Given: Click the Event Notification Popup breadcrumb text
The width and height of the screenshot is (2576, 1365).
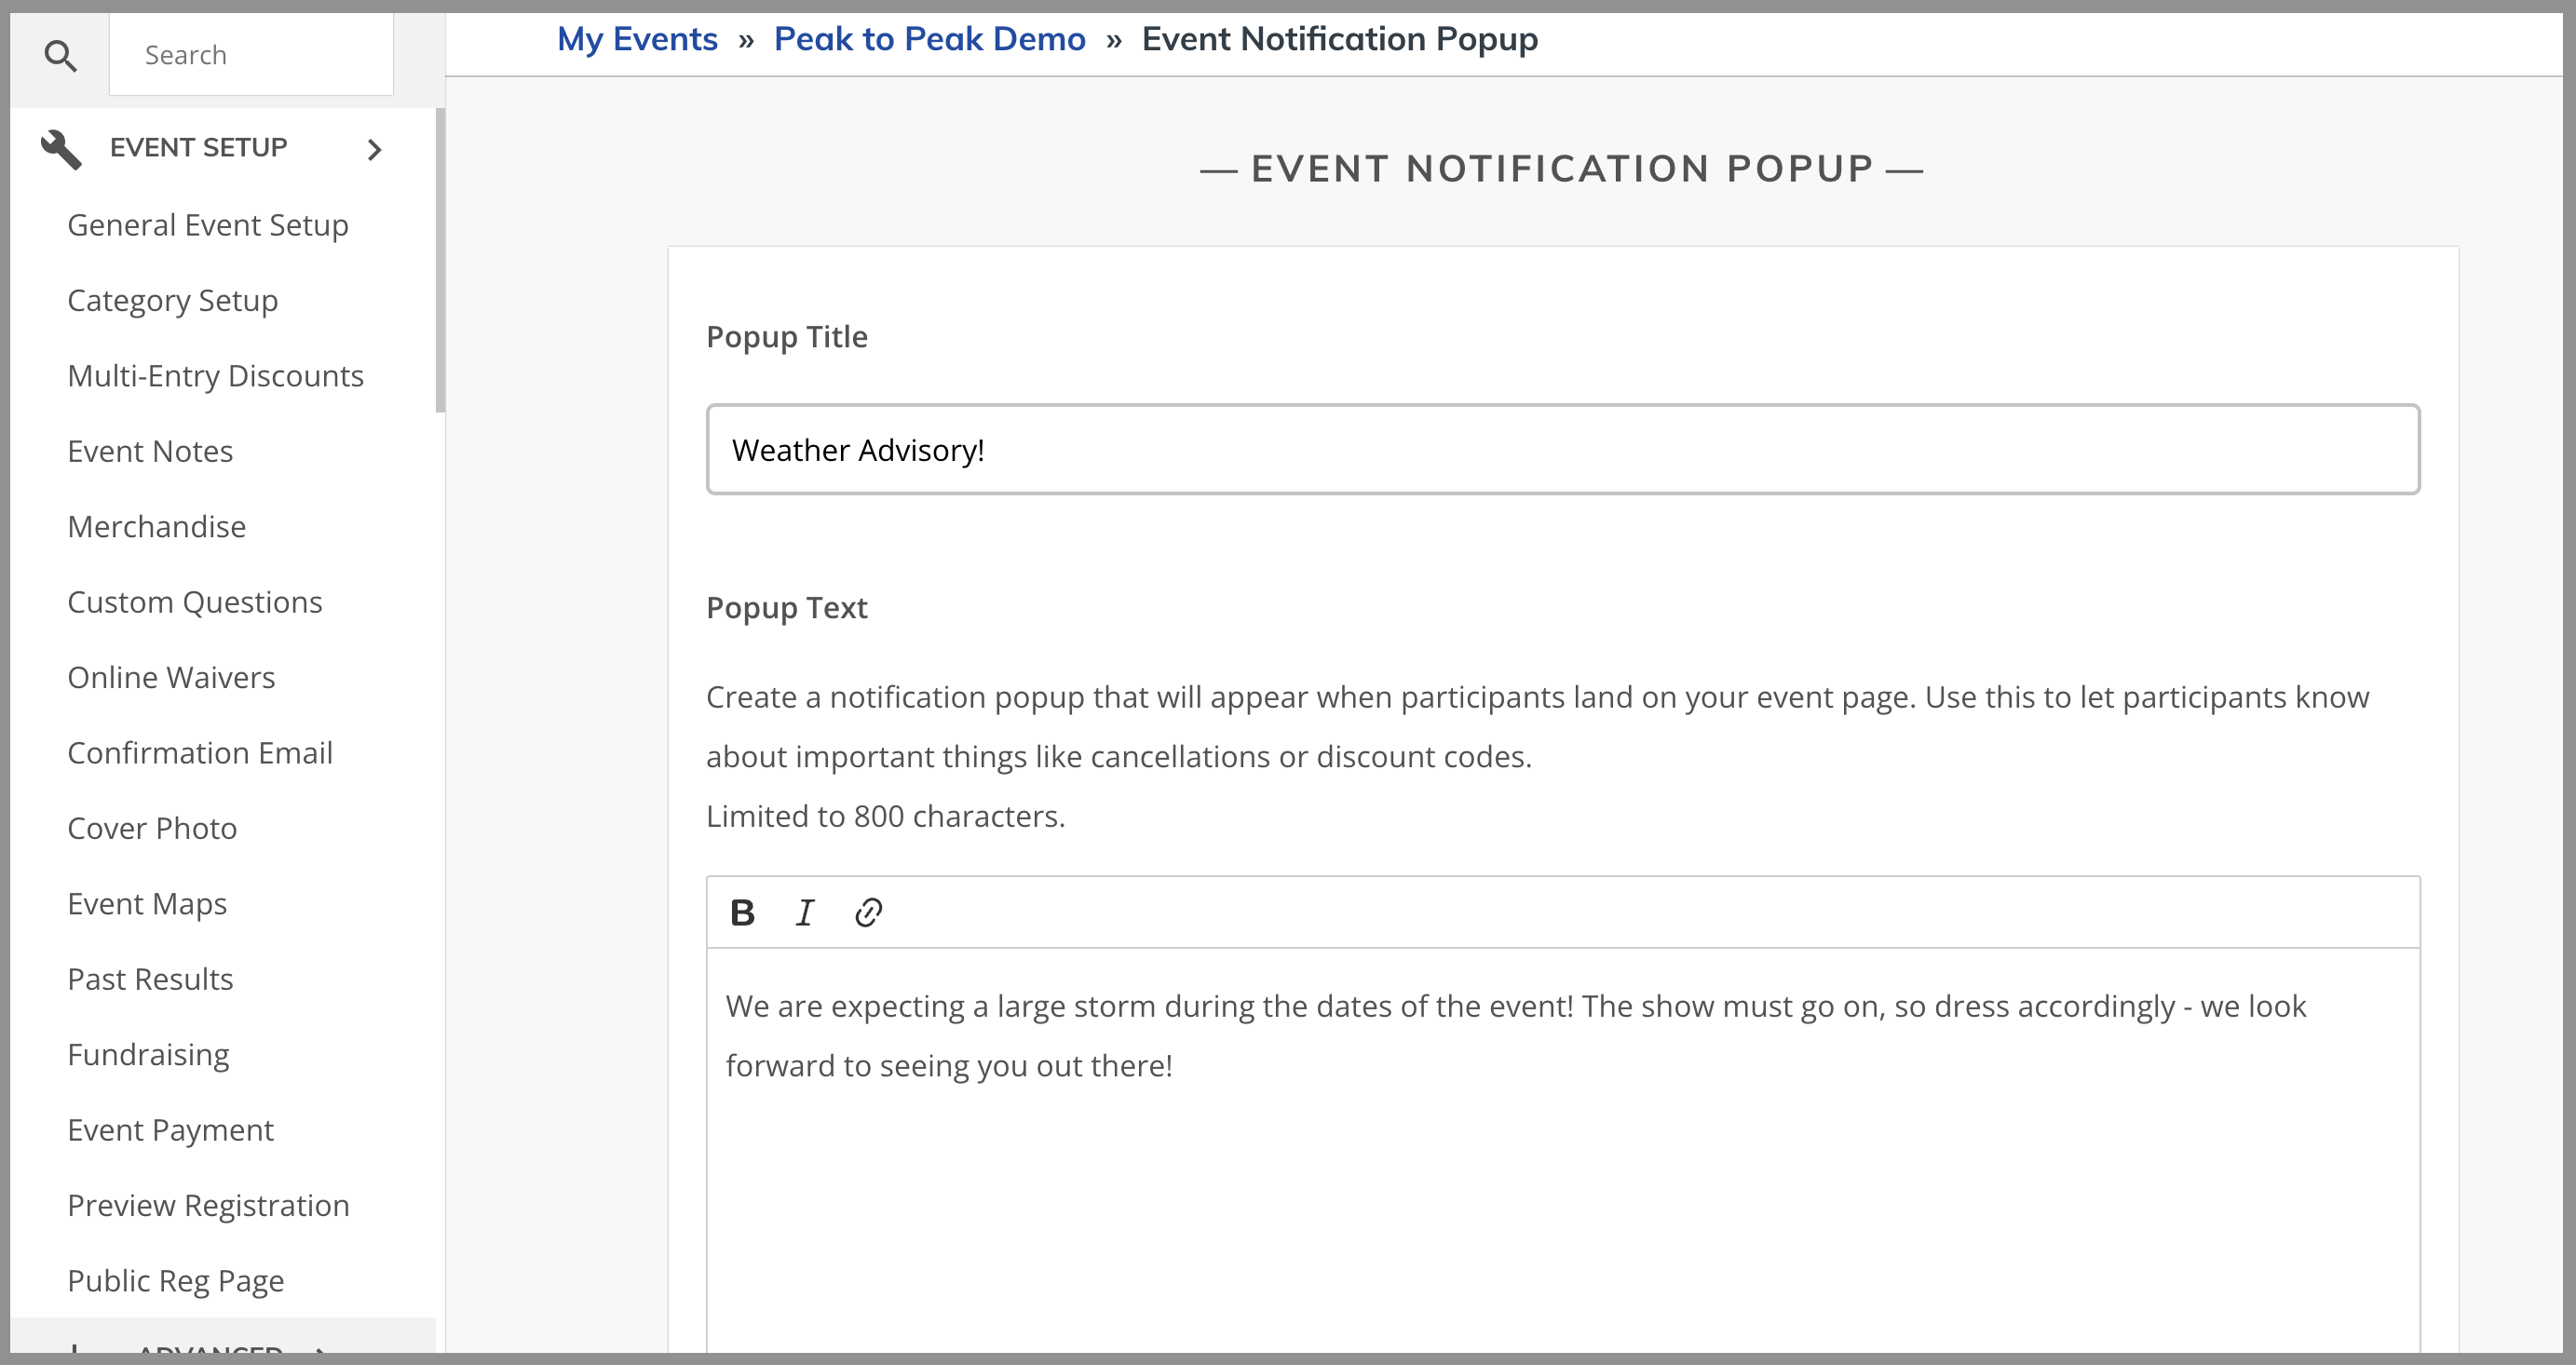Looking at the screenshot, I should tap(1340, 39).
